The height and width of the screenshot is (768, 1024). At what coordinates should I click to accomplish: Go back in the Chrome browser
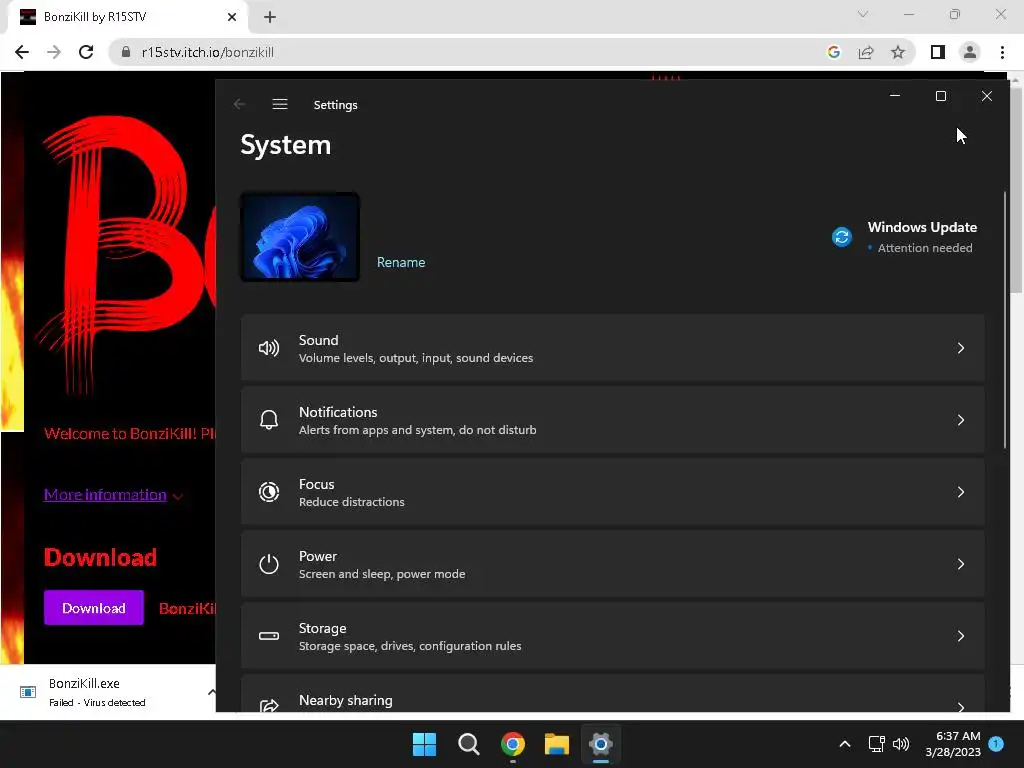pos(22,52)
